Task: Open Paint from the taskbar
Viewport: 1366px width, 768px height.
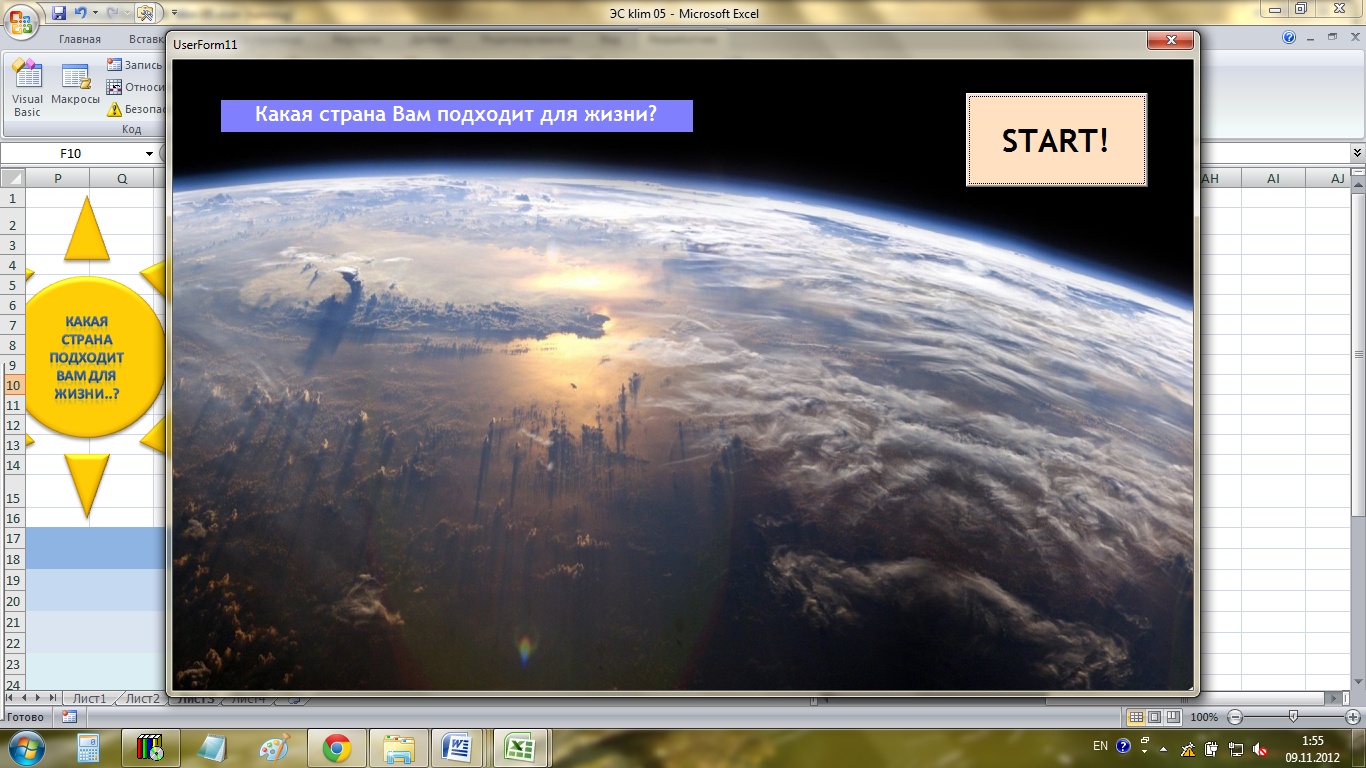Action: point(273,748)
